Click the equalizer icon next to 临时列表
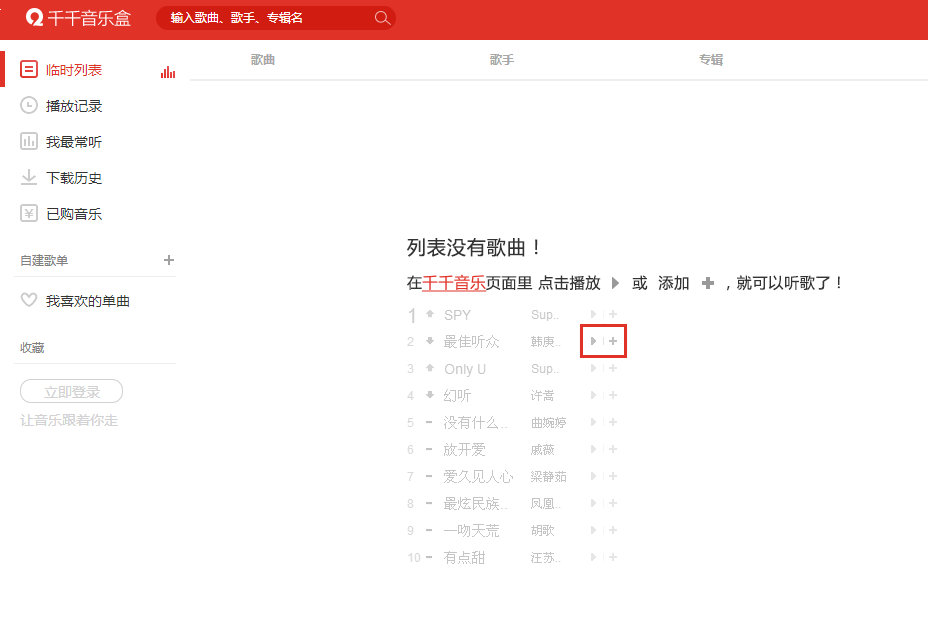Screen dimensions: 928x628 click(x=168, y=71)
